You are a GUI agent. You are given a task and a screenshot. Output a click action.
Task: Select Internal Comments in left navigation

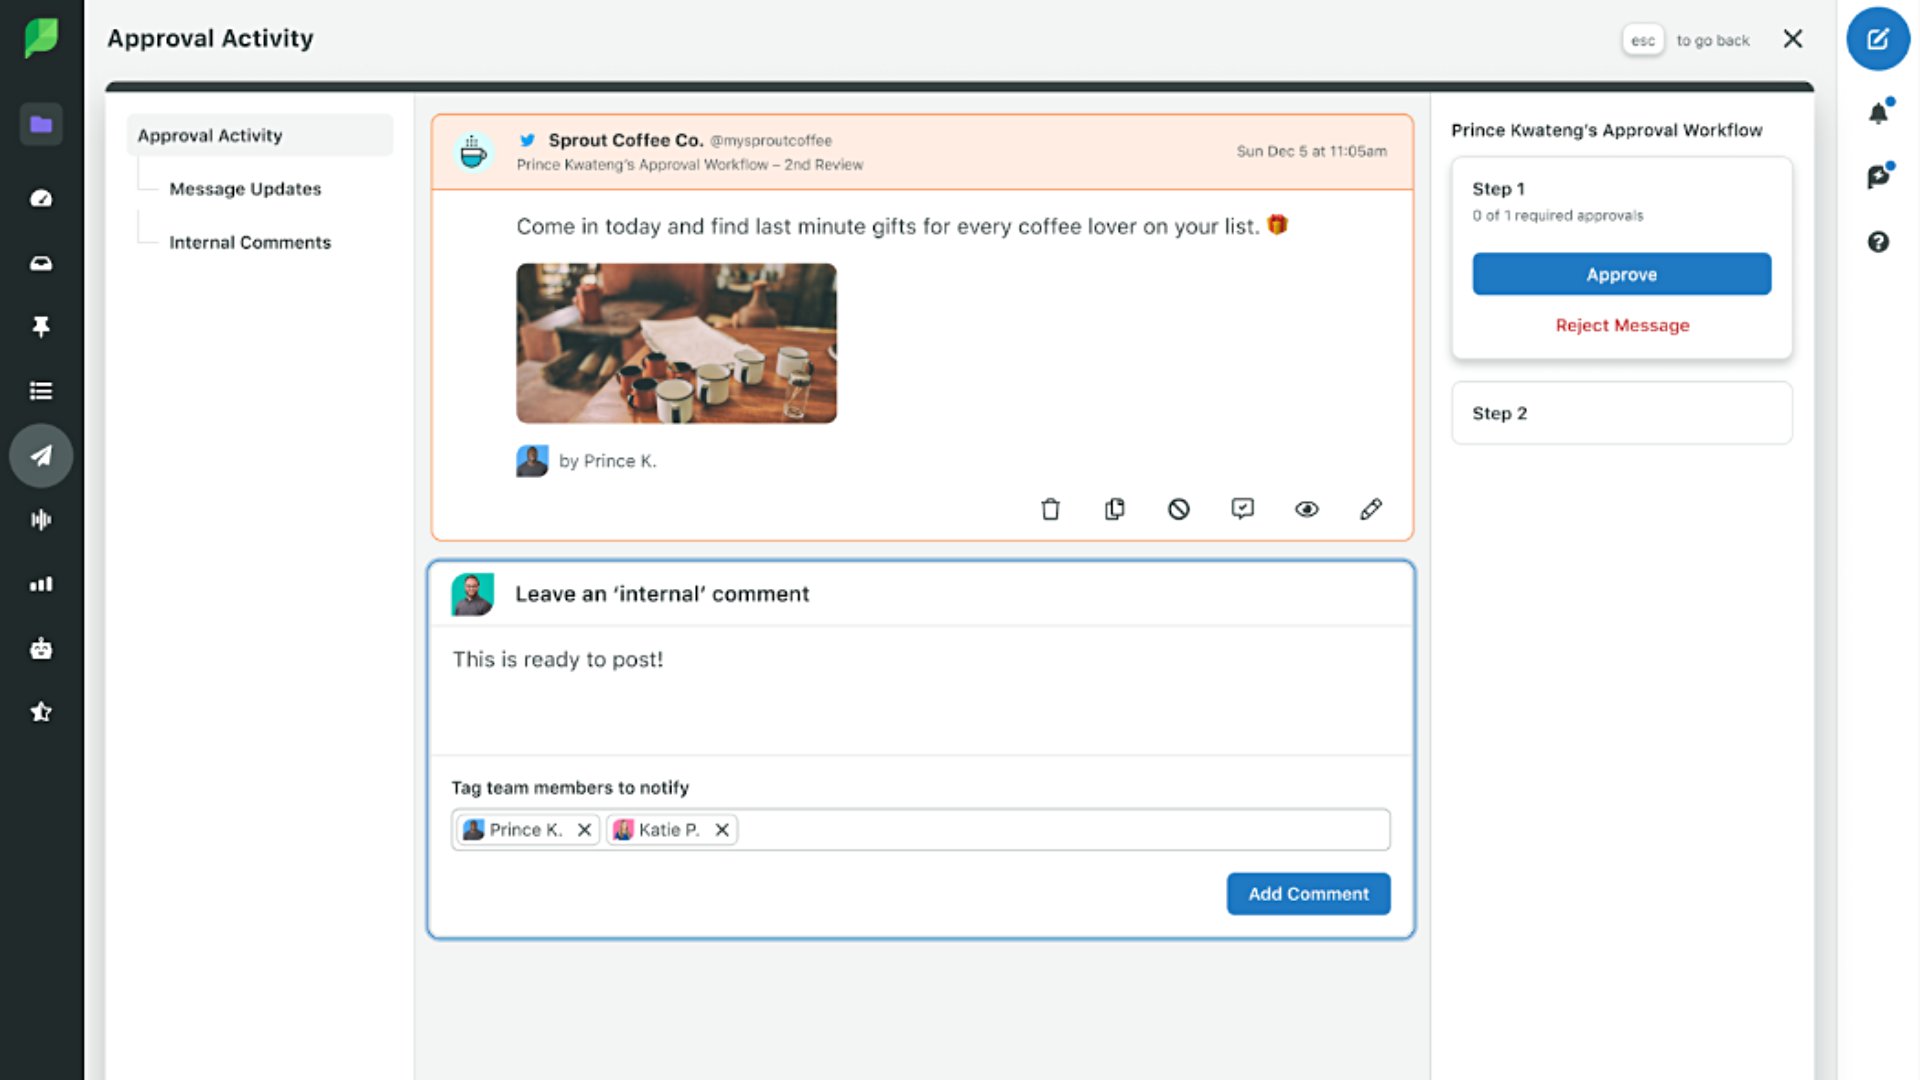click(x=250, y=242)
